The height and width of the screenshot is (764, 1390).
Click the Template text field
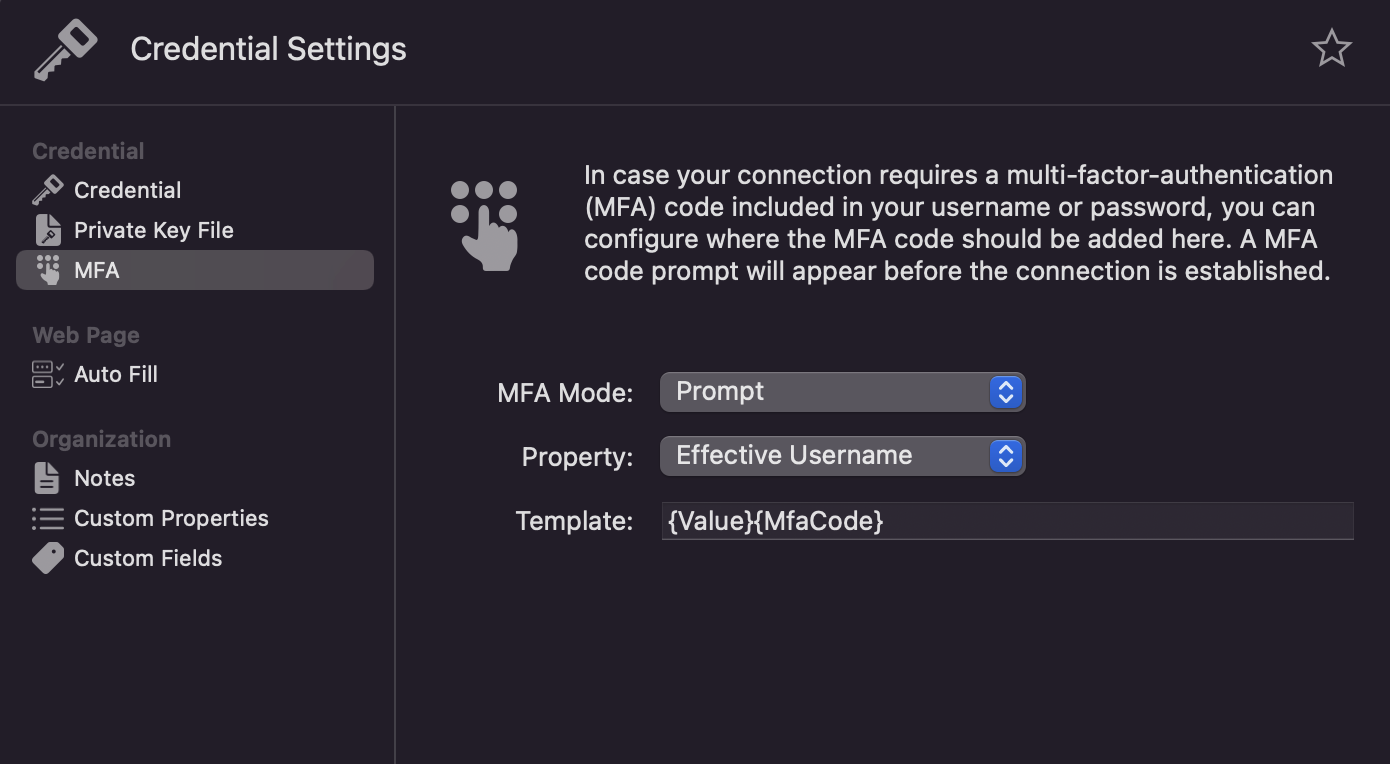1006,521
